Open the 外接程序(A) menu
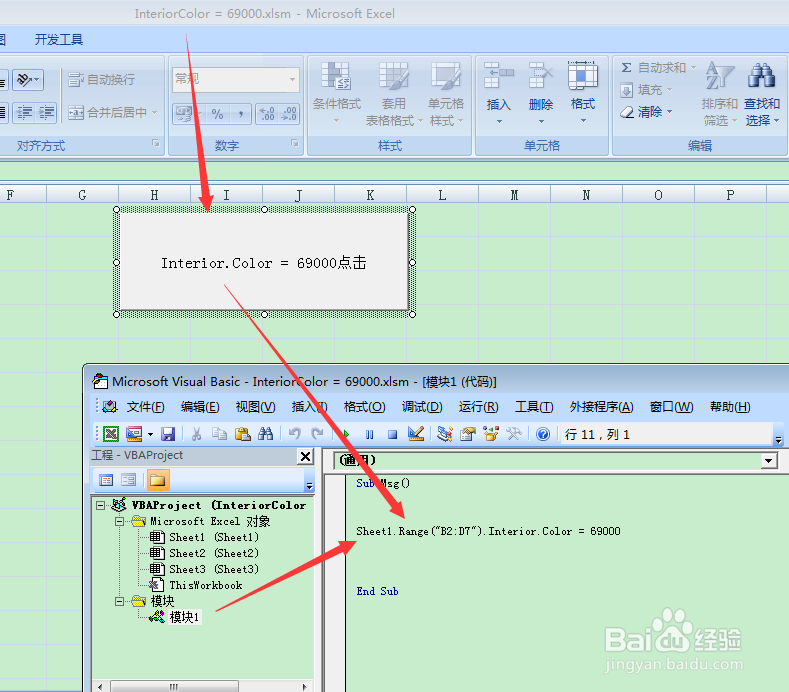The image size is (789, 692). coord(601,407)
